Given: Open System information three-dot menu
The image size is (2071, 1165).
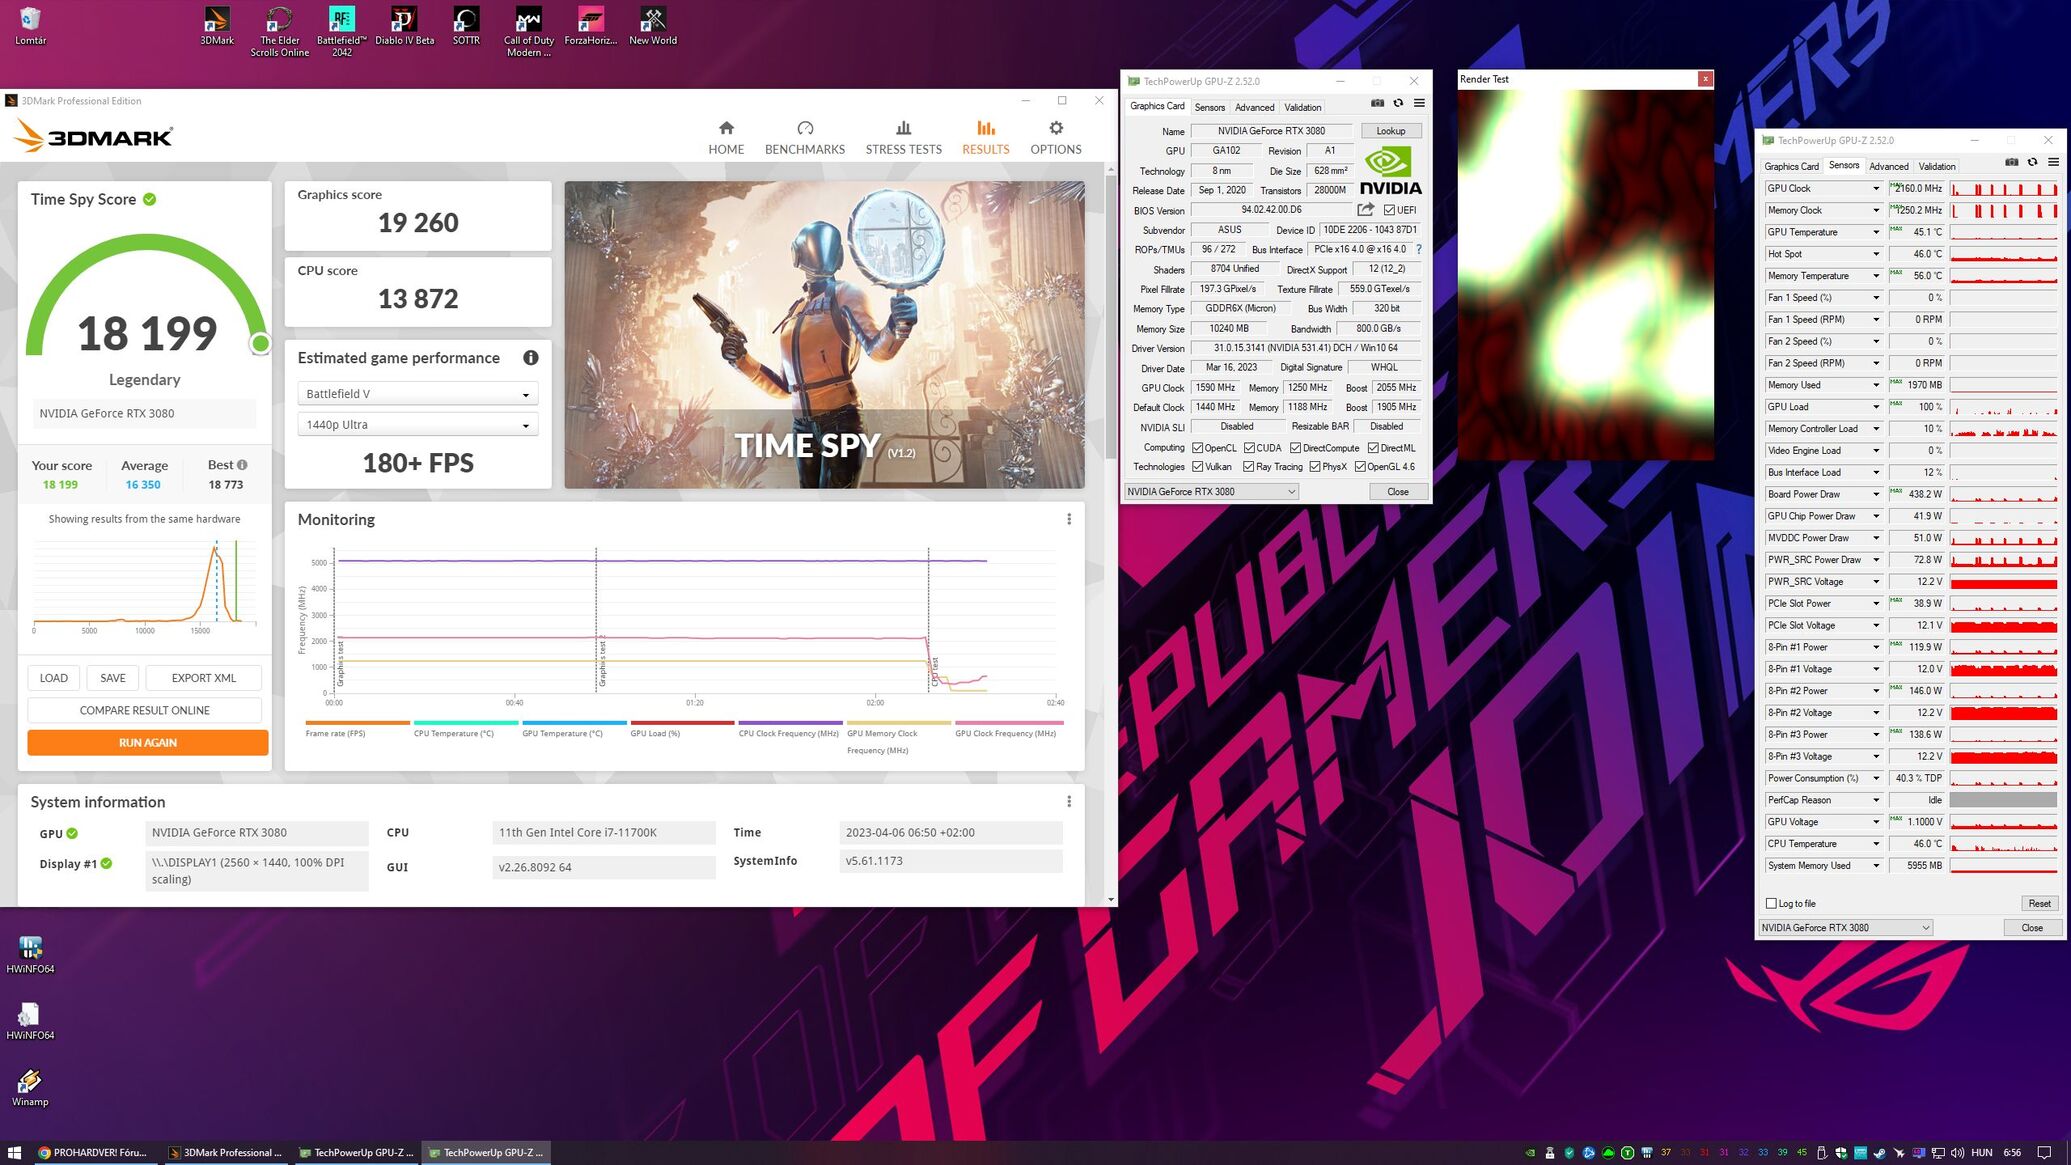Looking at the screenshot, I should 1069,801.
